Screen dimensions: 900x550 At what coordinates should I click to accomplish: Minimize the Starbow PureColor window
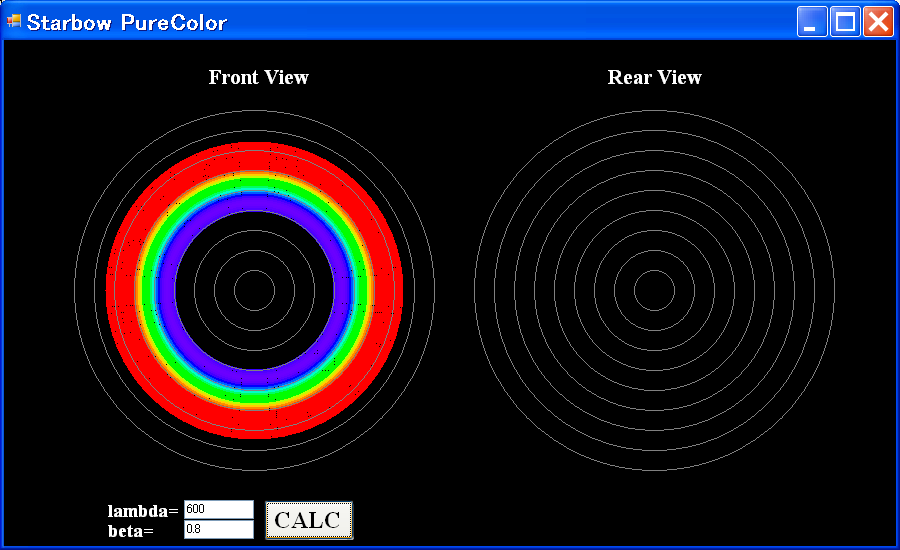pyautogui.click(x=812, y=22)
